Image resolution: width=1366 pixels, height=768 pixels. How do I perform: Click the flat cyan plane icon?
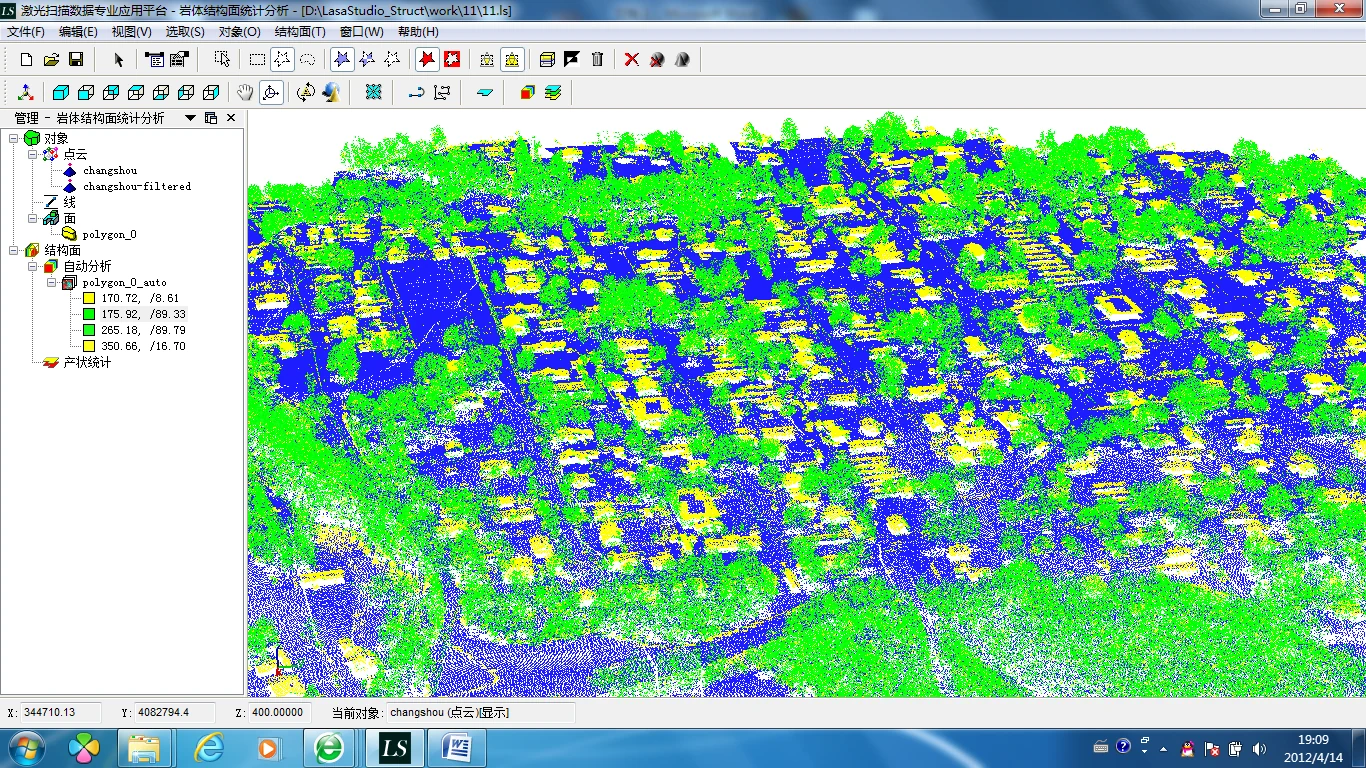click(x=485, y=93)
